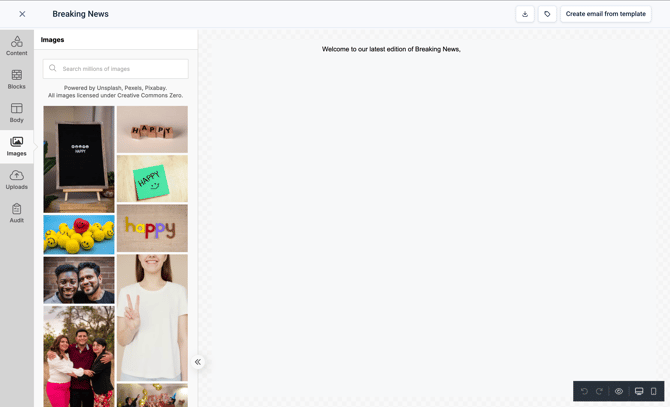Switch to desktop view mode
Viewport: 670px width, 407px height.
coord(639,391)
